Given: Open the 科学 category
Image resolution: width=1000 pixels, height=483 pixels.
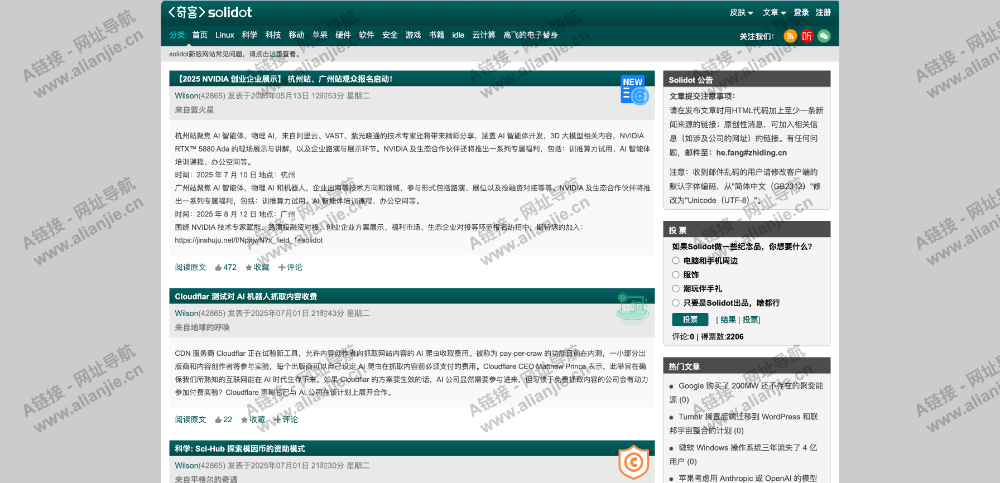Looking at the screenshot, I should pyautogui.click(x=249, y=35).
